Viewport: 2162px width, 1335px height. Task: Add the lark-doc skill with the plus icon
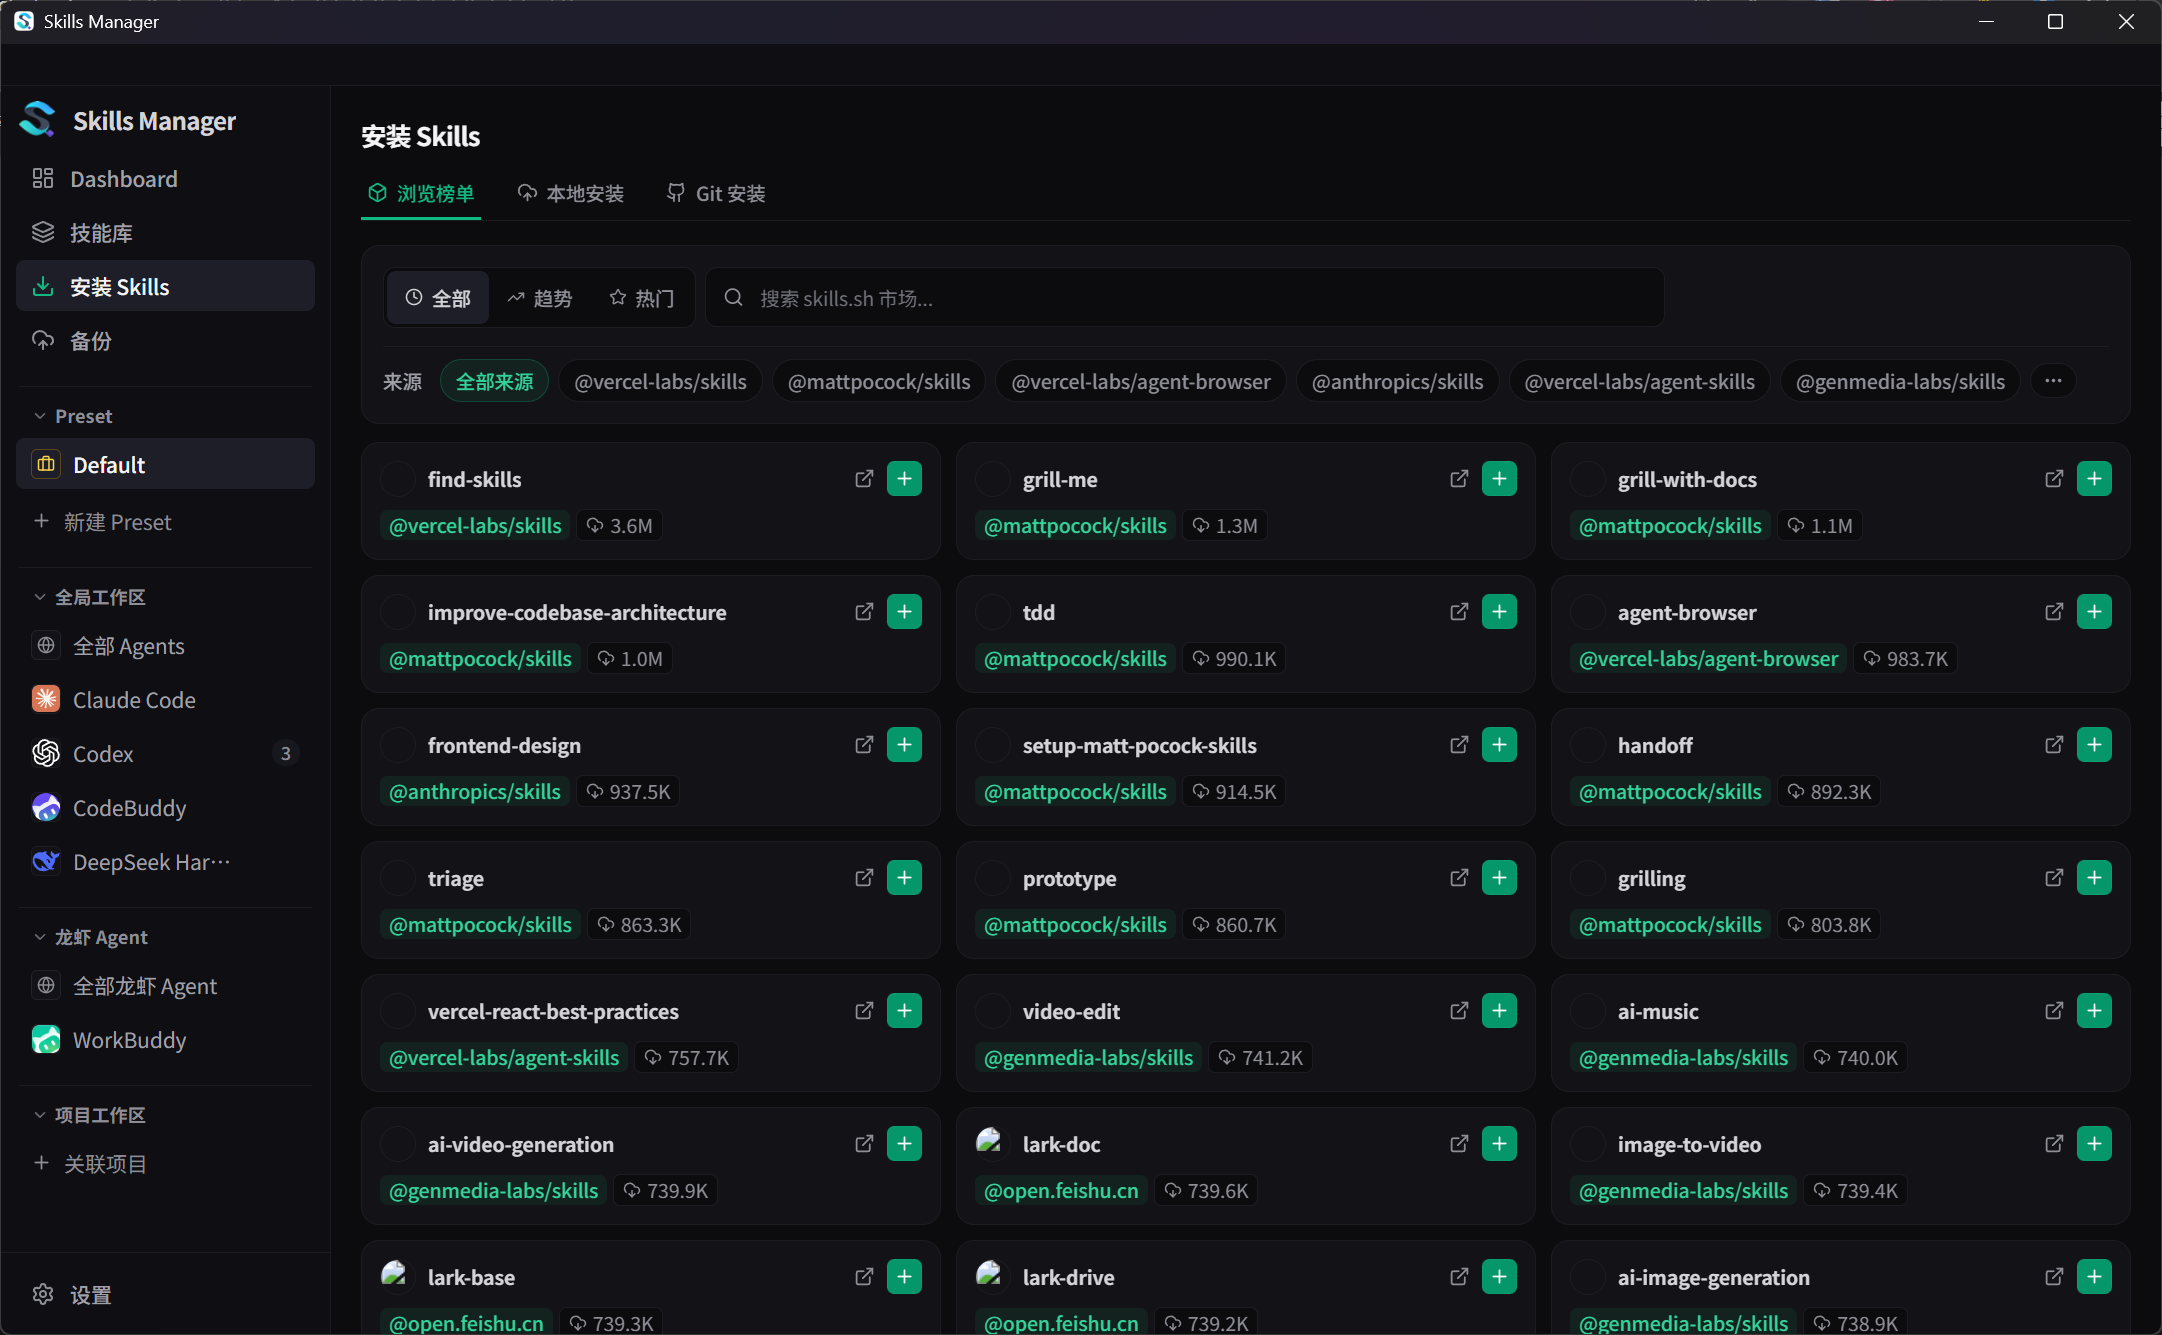(1499, 1144)
